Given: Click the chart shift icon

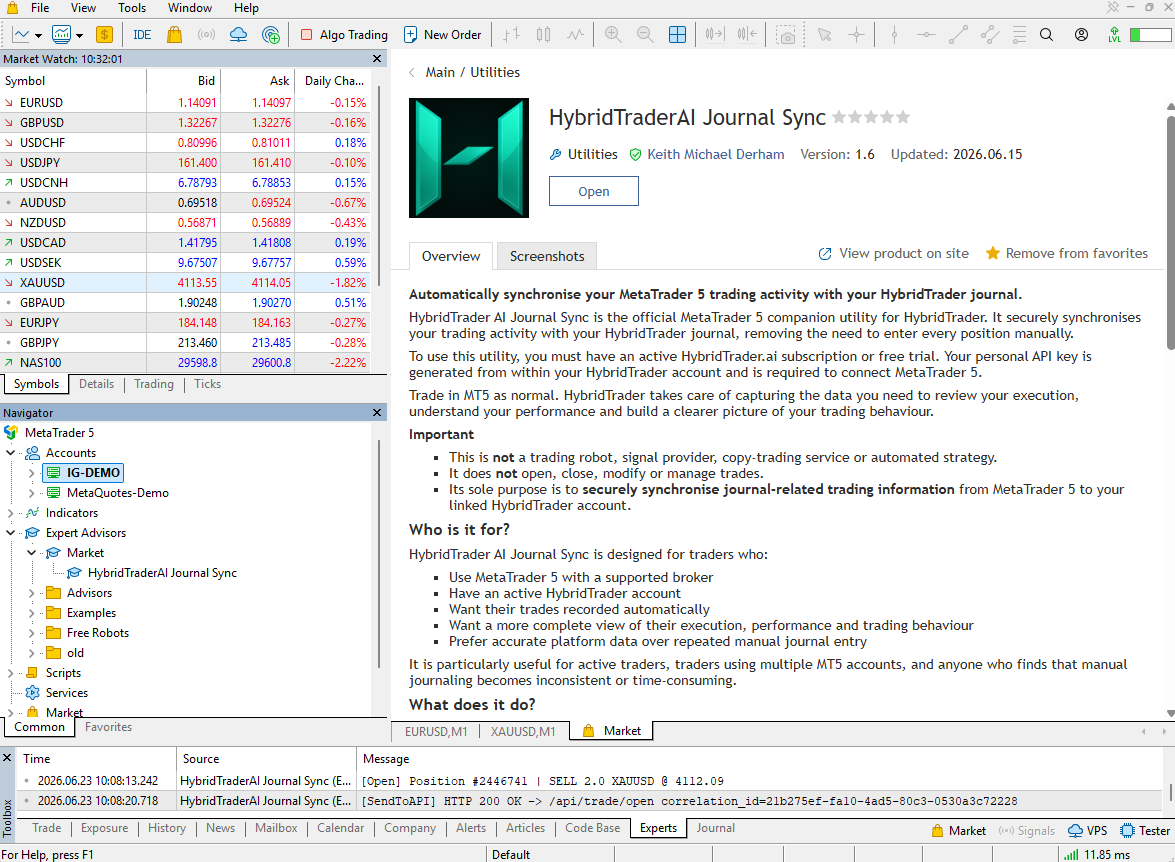Looking at the screenshot, I should click(747, 34).
